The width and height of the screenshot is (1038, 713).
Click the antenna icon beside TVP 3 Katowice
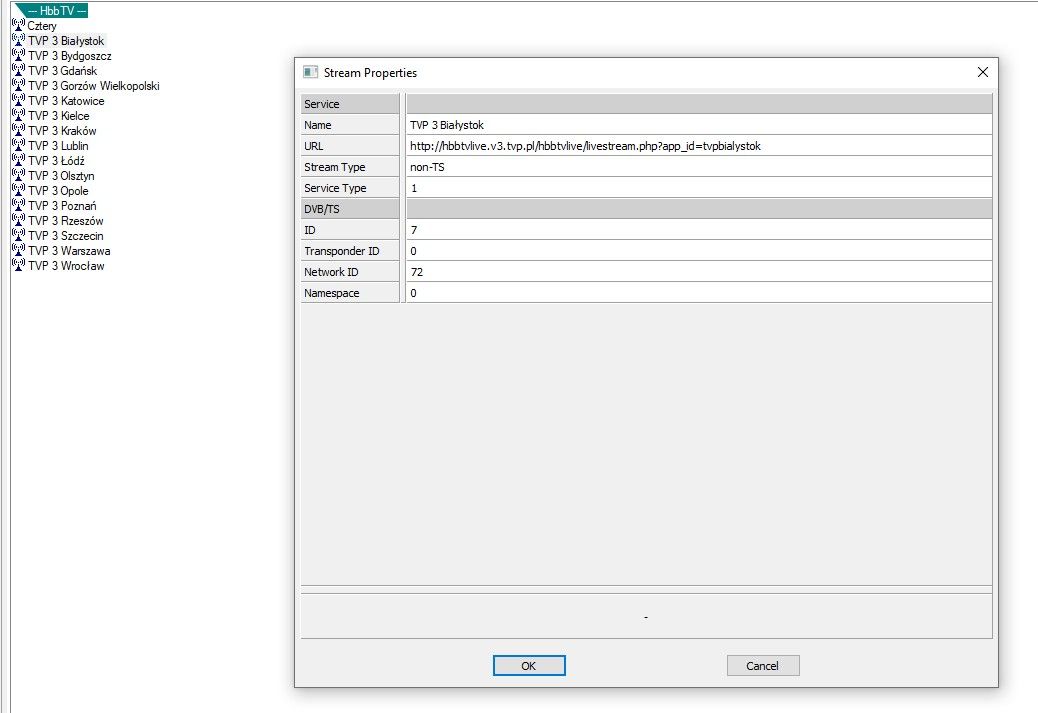[x=19, y=101]
